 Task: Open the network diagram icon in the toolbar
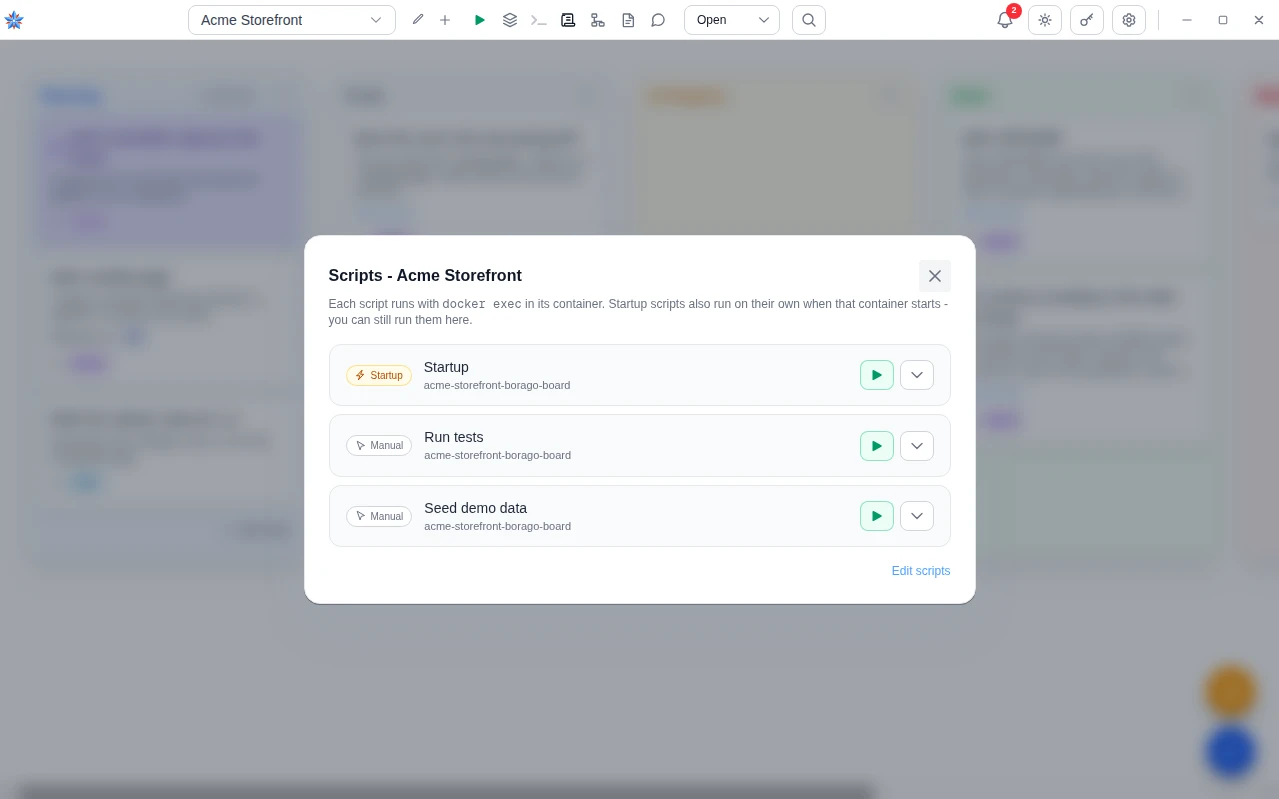pyautogui.click(x=598, y=20)
